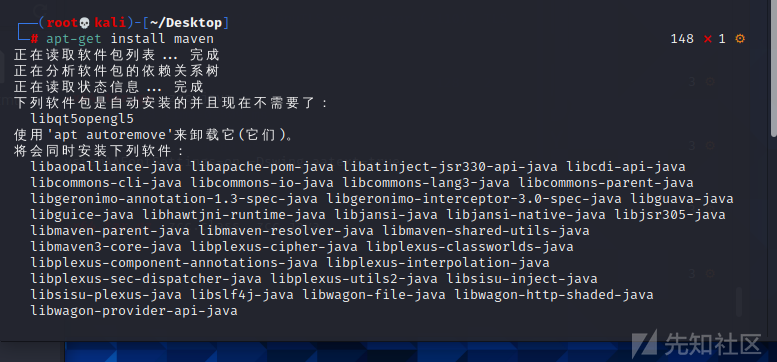Click the kali hostname in the prompt
777x362 pixels.
(x=110, y=23)
